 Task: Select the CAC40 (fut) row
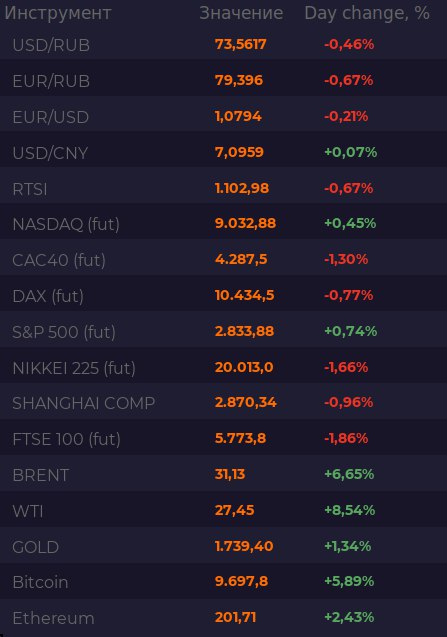[x=224, y=260]
